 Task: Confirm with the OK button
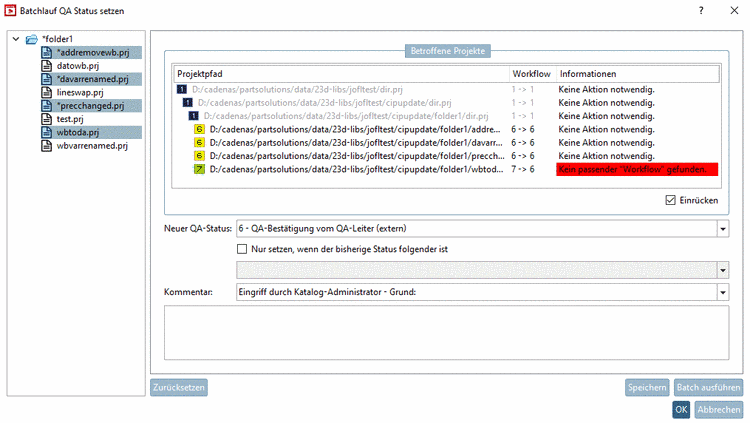681,410
